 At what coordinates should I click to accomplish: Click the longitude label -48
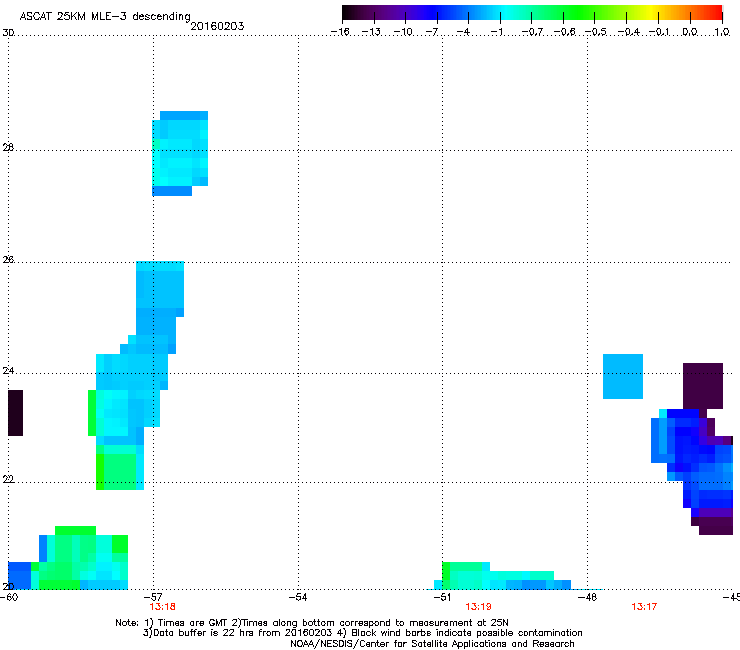click(588, 597)
